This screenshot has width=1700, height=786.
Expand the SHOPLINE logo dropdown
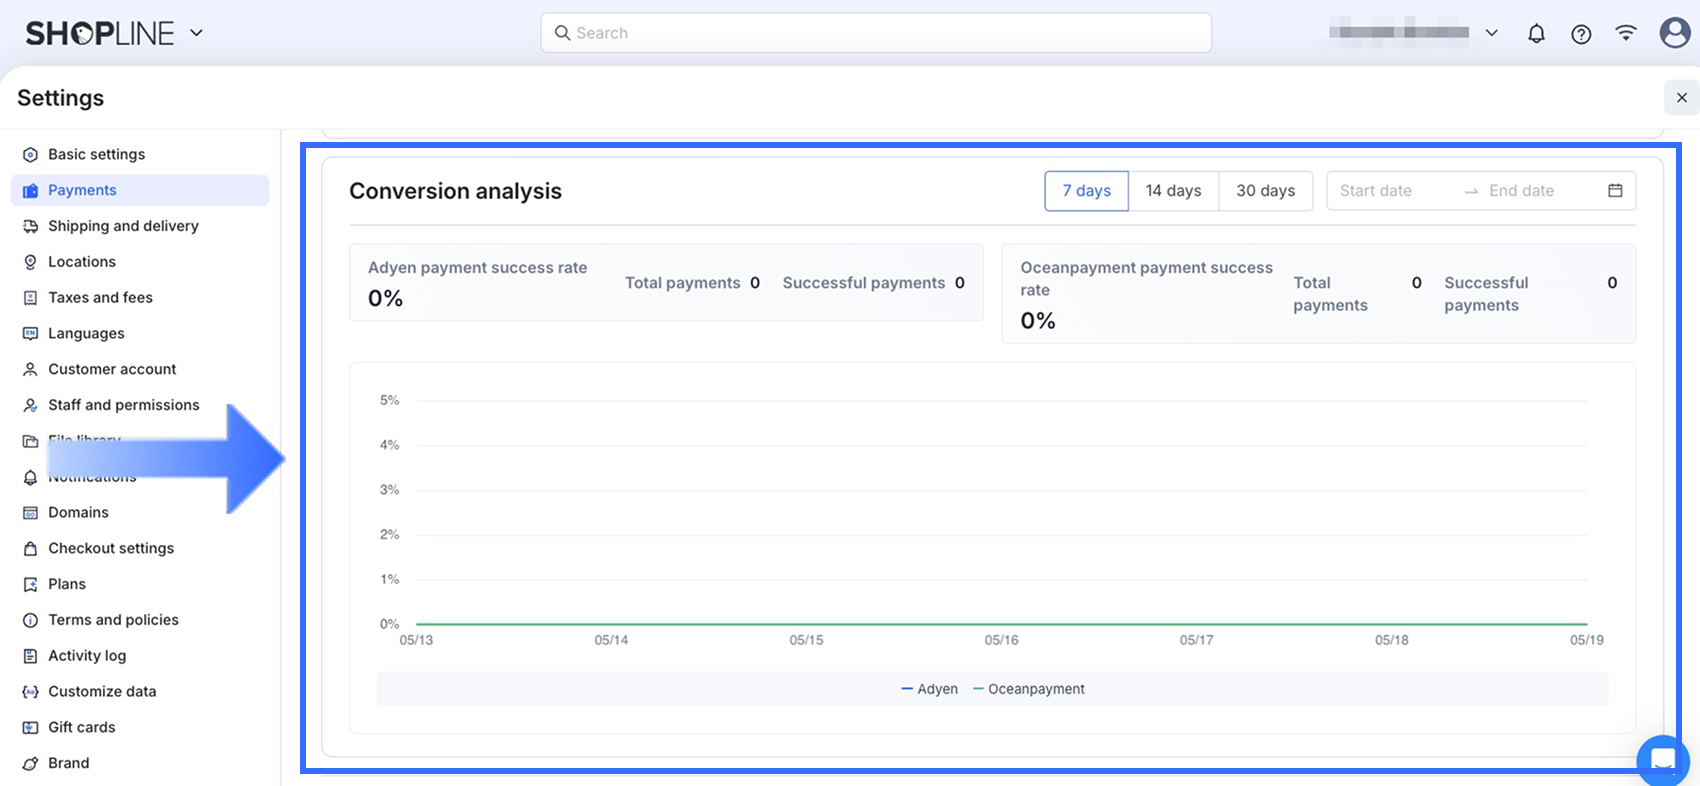(197, 33)
